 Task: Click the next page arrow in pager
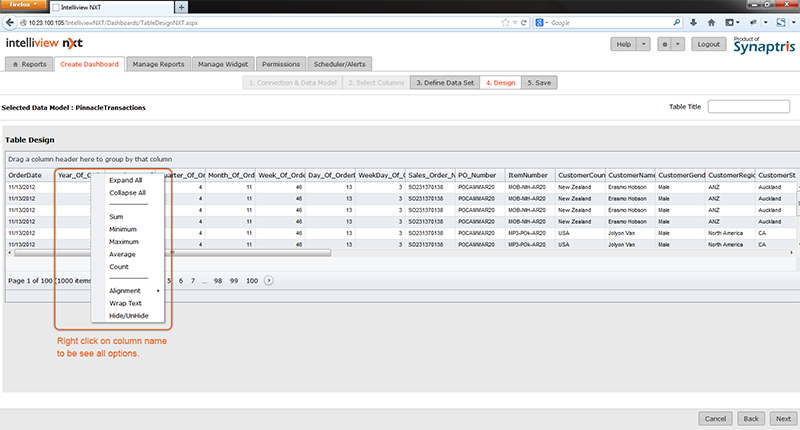268,281
